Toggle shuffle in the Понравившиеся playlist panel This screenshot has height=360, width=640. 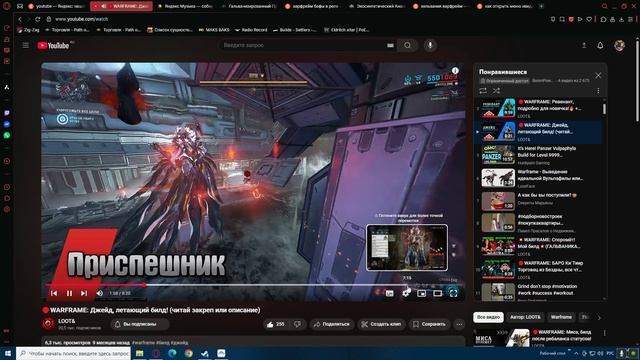(x=496, y=91)
